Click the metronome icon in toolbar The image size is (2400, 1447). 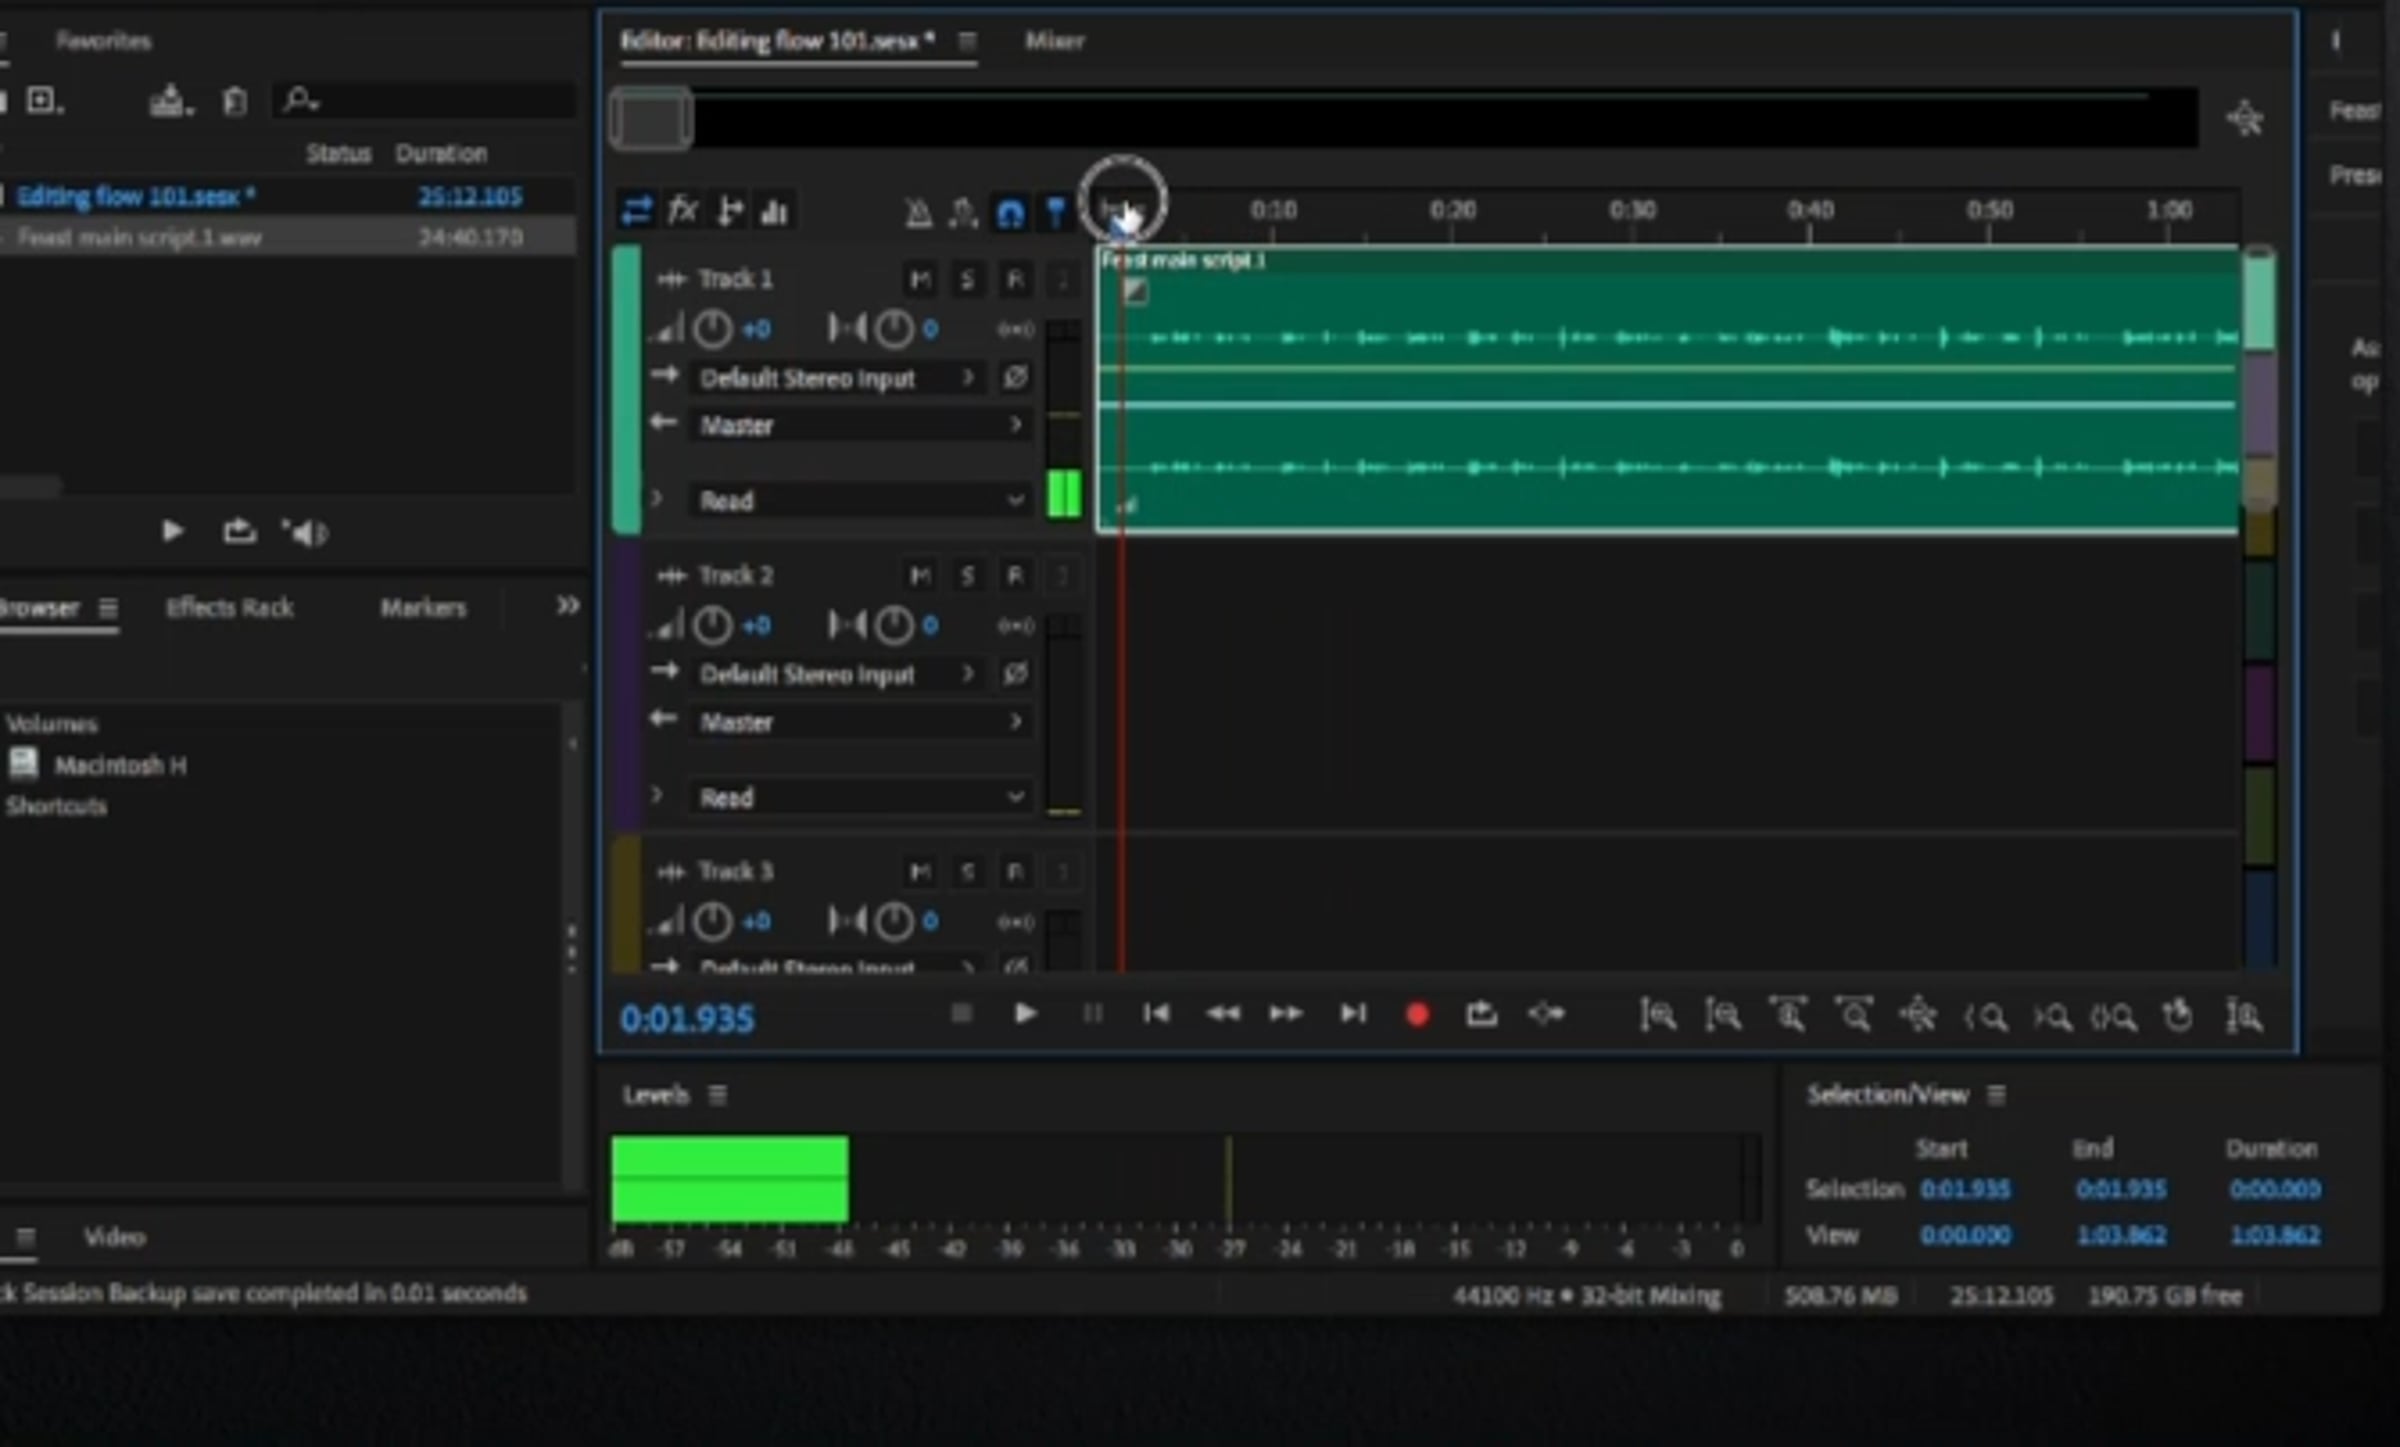(918, 212)
